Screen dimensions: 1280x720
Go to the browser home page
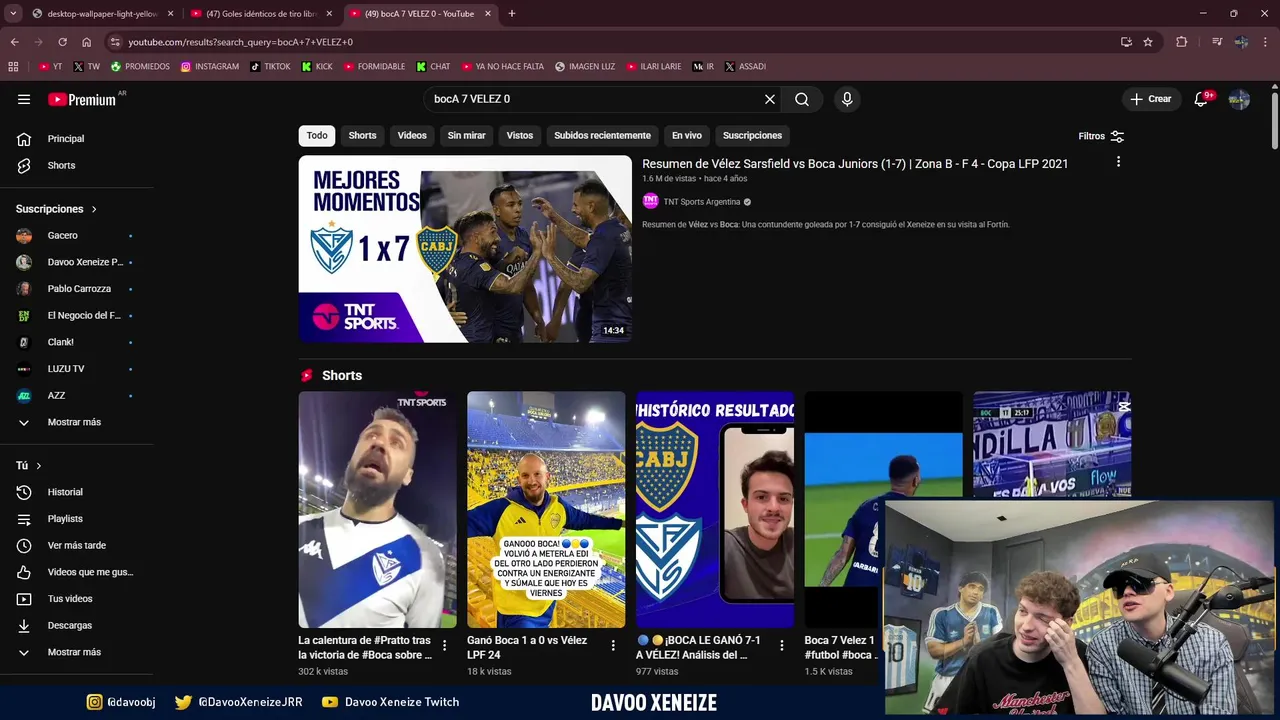86,42
